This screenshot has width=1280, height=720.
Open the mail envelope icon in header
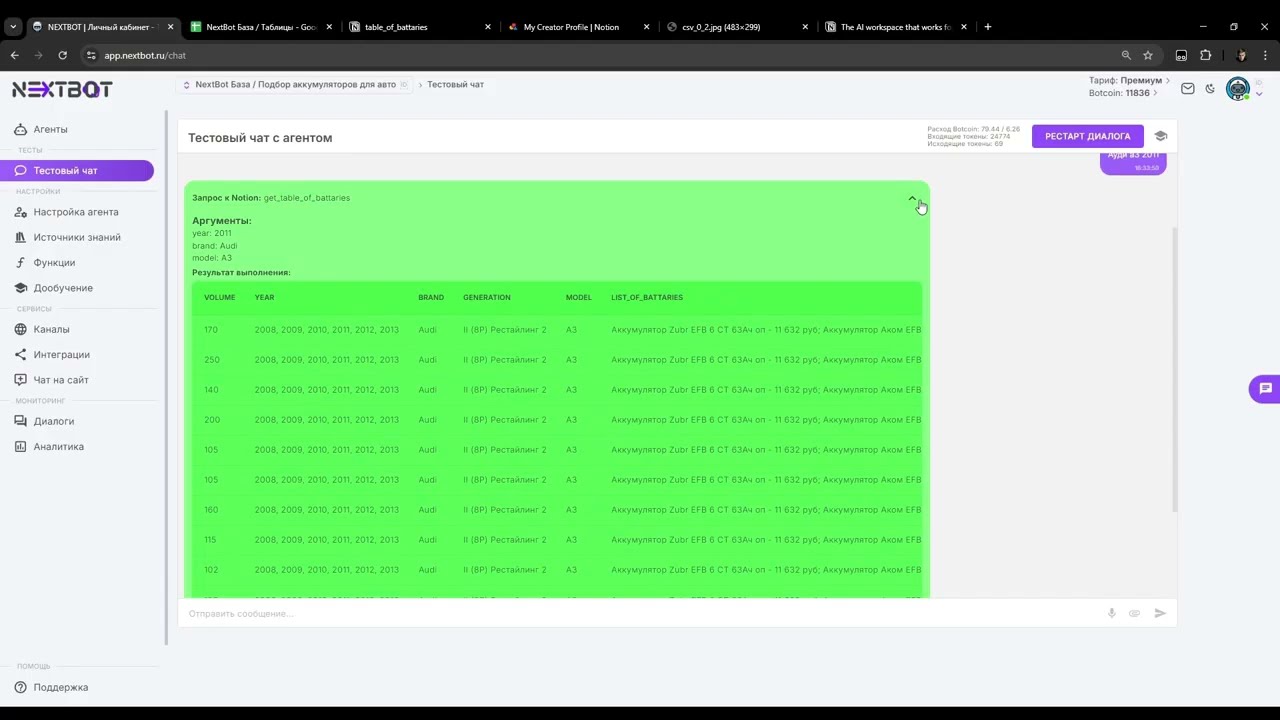coord(1187,89)
